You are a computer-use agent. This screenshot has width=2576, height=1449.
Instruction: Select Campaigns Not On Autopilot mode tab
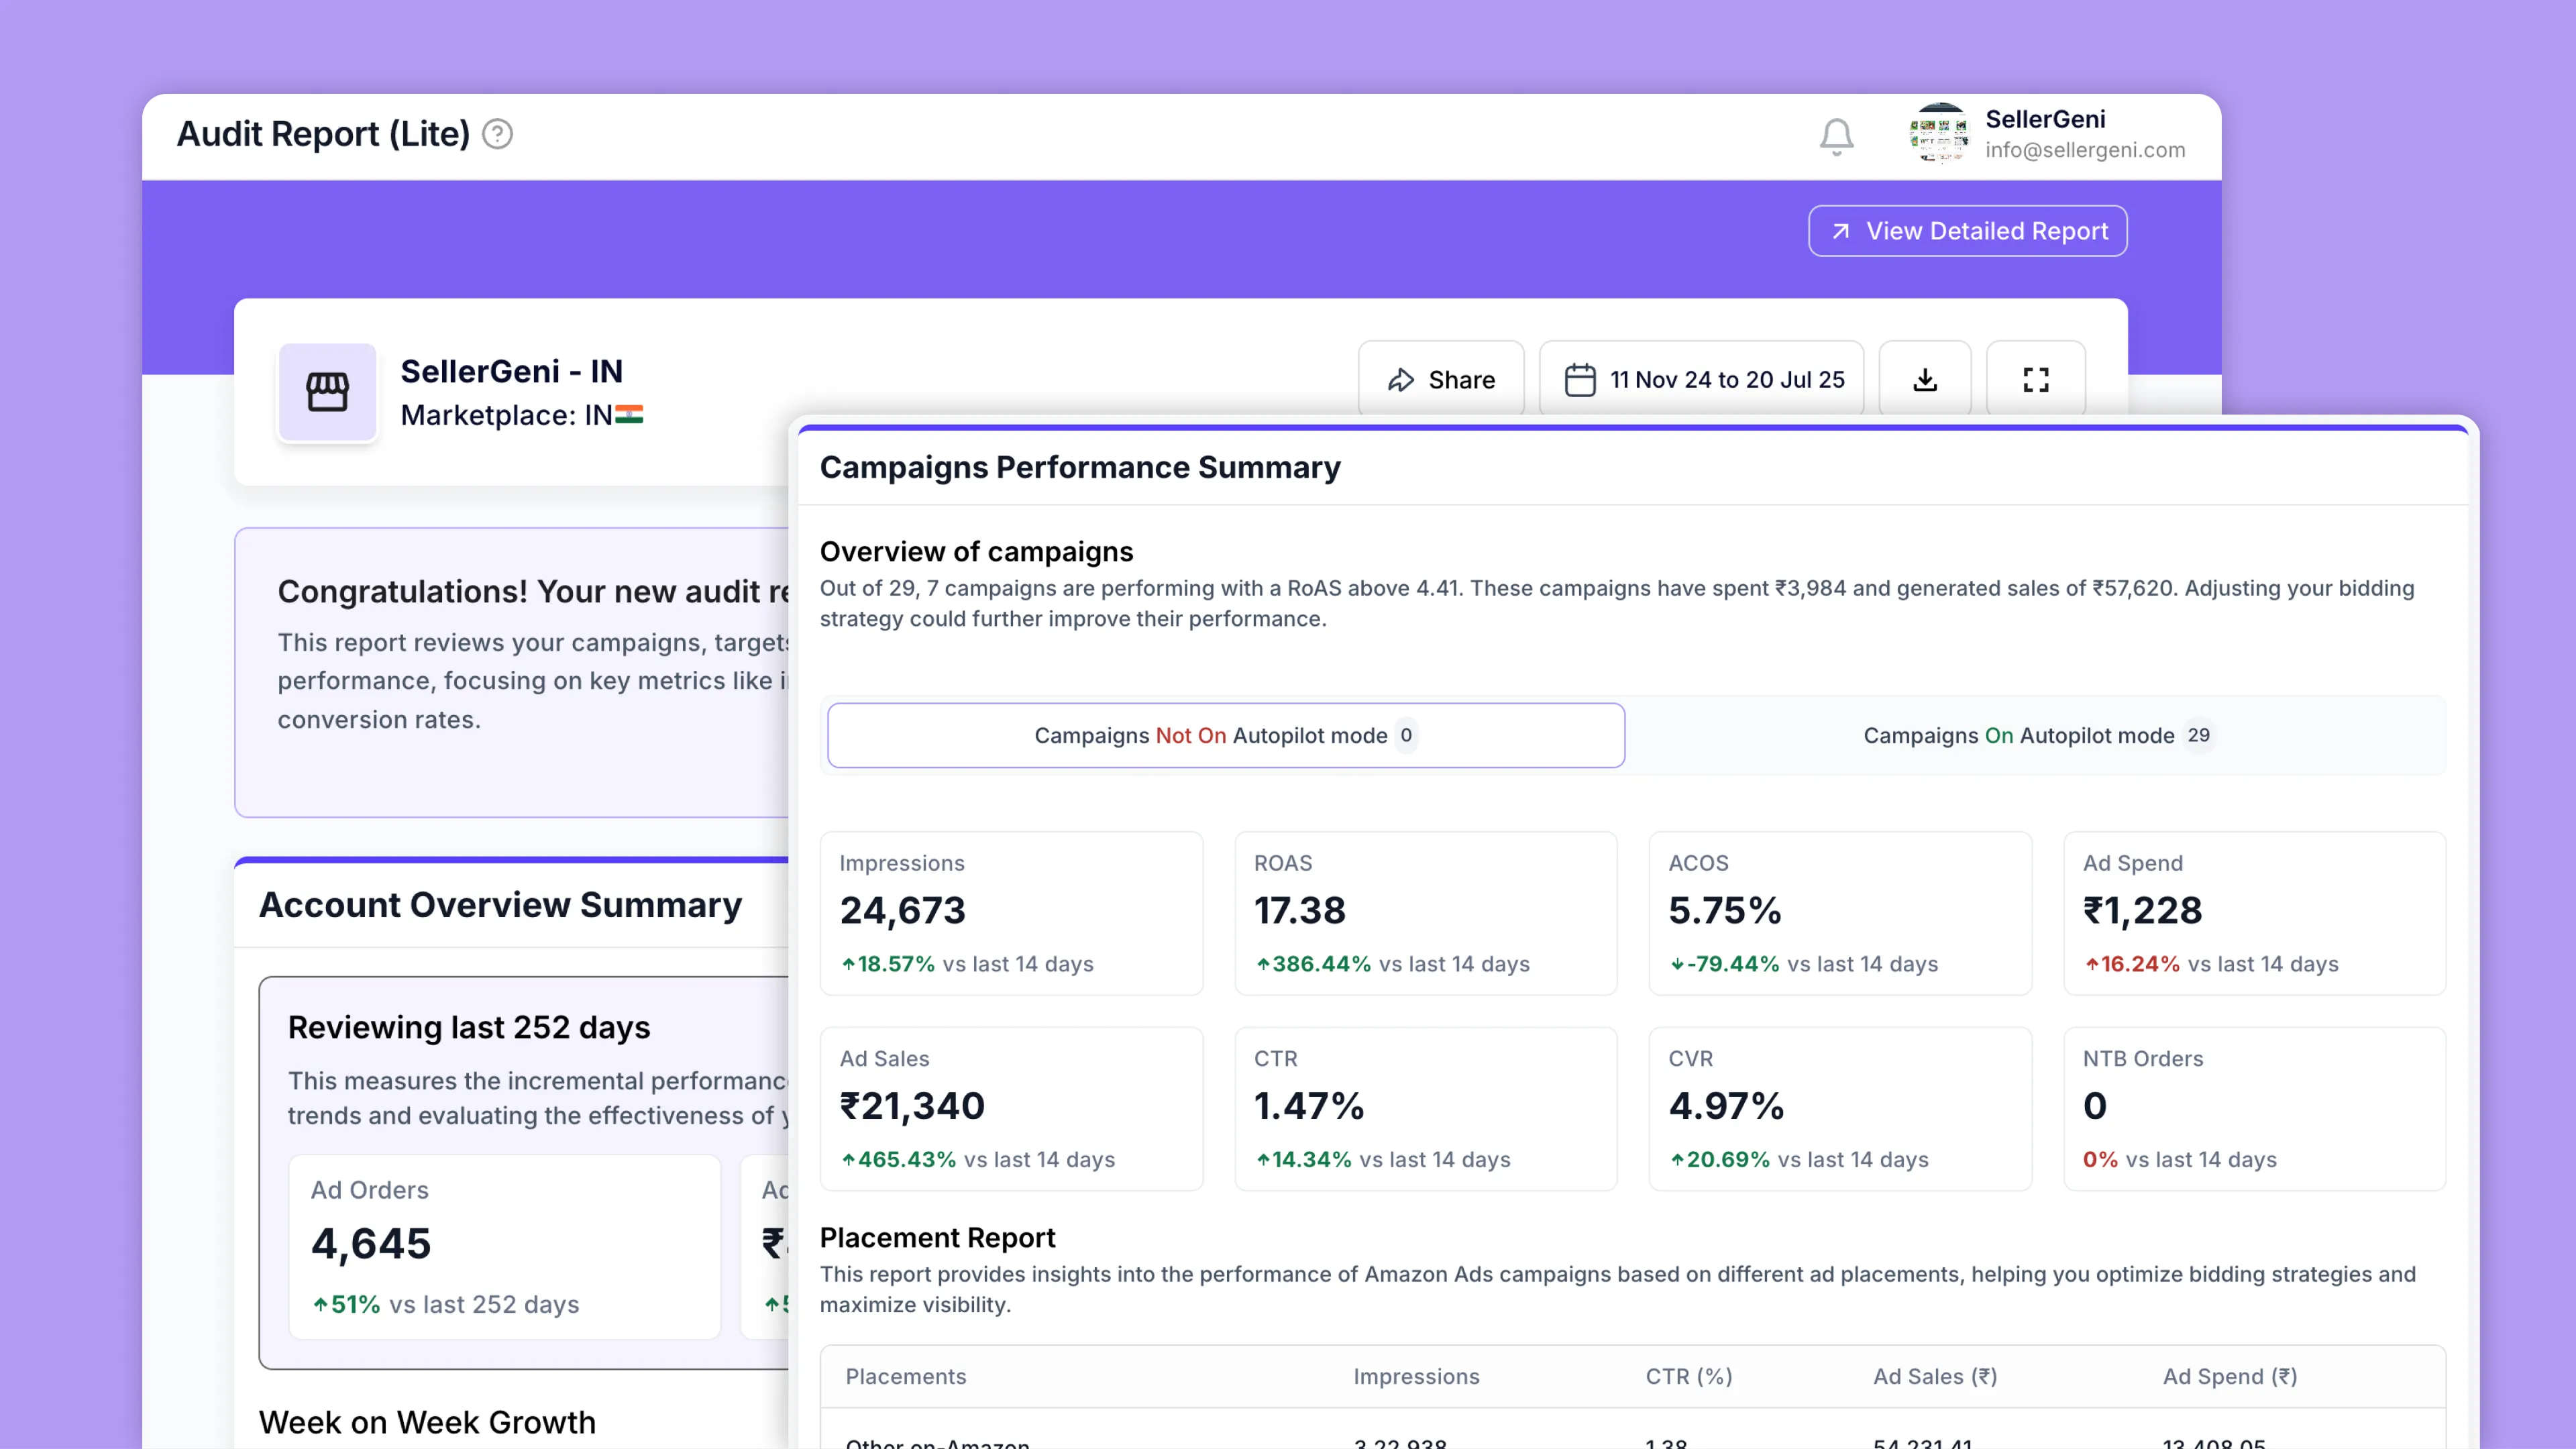(x=1226, y=735)
